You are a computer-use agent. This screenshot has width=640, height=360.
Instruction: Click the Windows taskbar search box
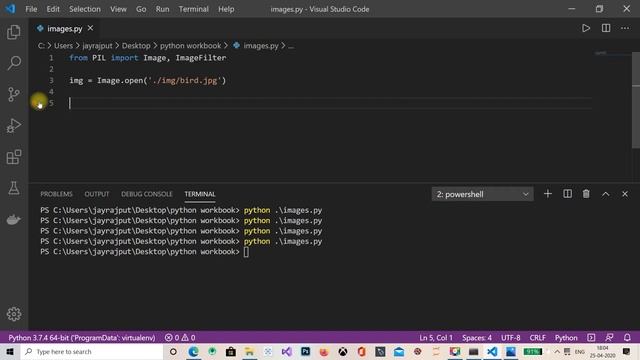tap(92, 351)
